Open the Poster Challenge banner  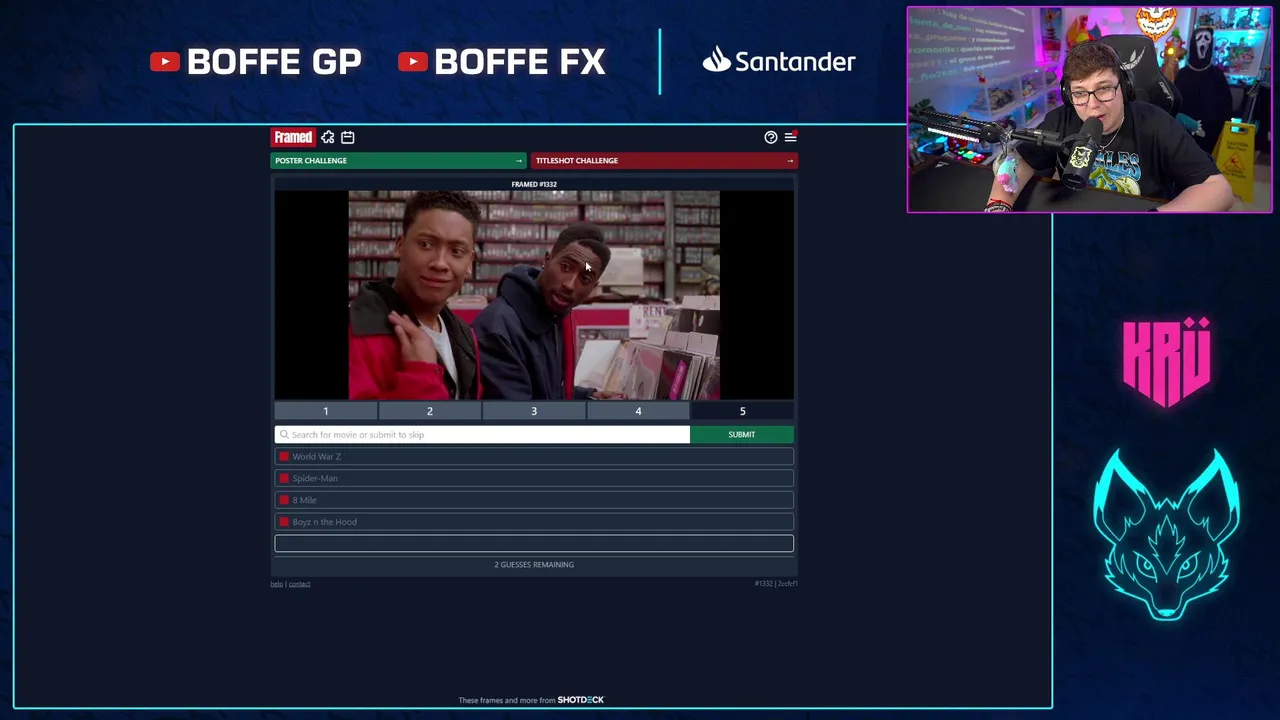(399, 160)
